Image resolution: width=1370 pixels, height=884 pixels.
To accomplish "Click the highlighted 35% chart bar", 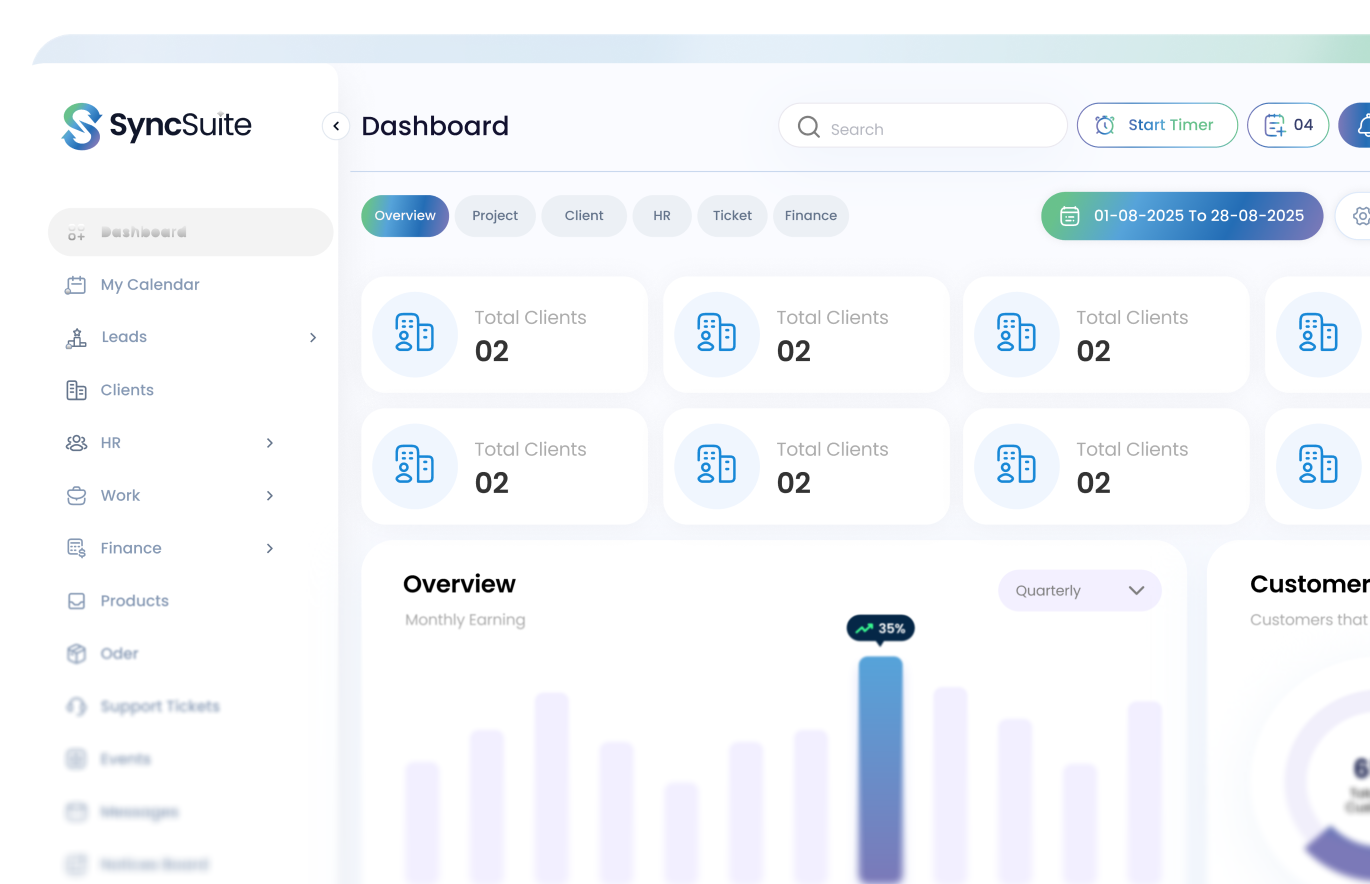I will 880,768.
